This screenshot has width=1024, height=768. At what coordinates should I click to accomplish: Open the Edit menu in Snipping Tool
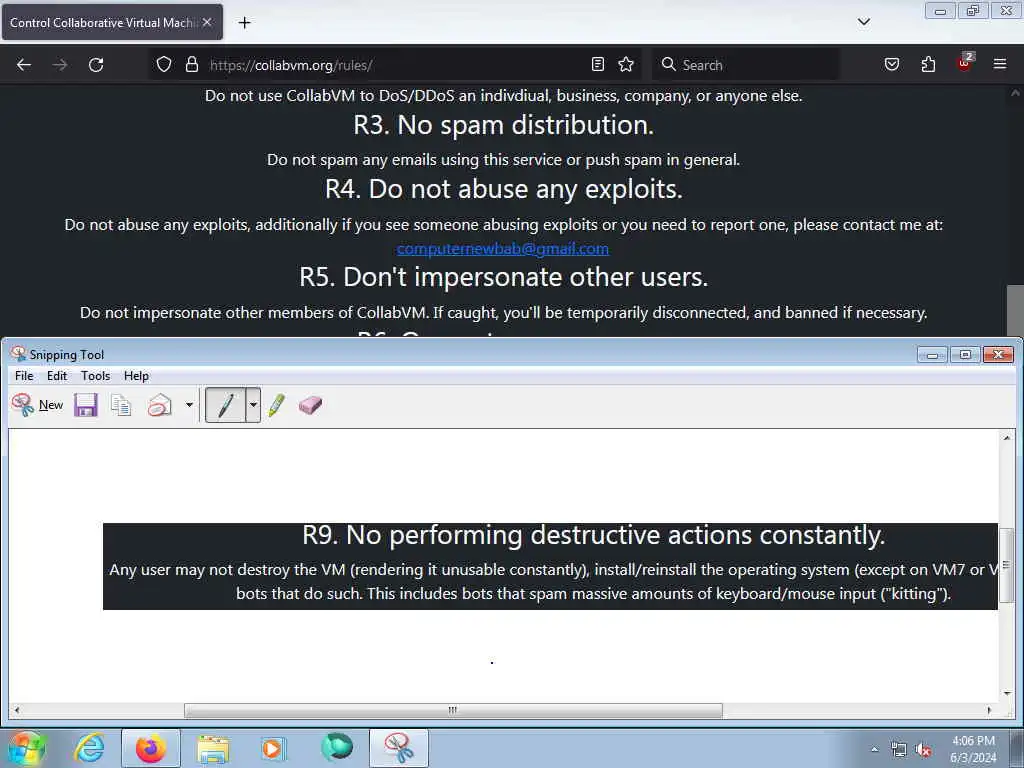coord(57,376)
